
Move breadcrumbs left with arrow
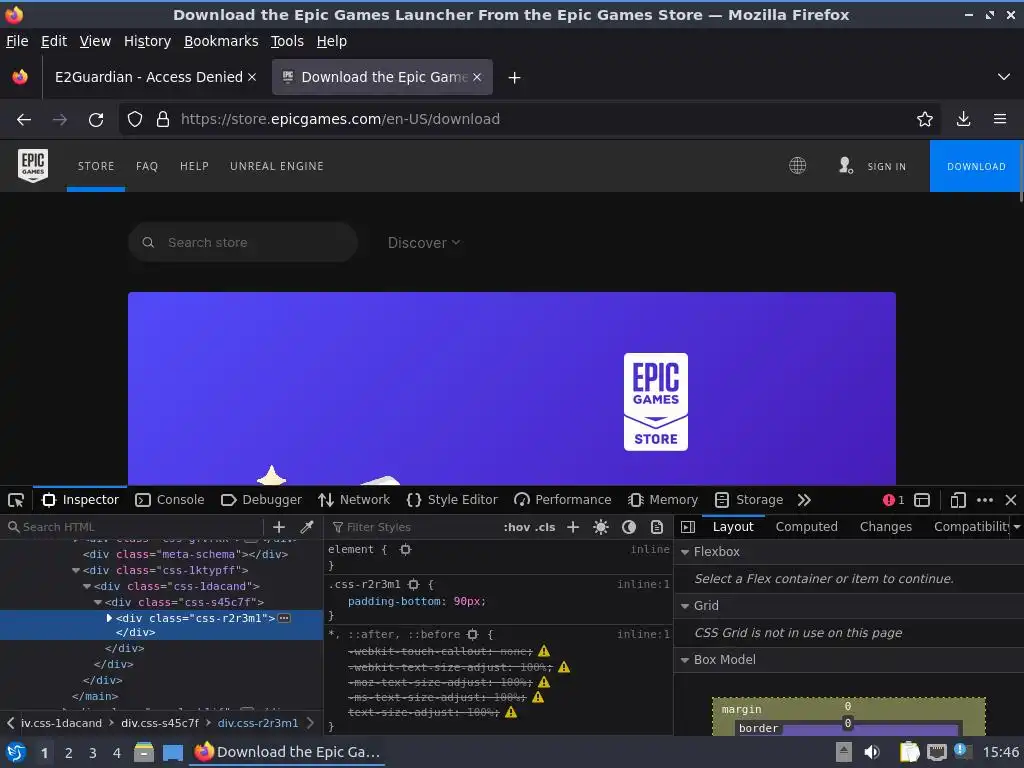click(x=10, y=723)
